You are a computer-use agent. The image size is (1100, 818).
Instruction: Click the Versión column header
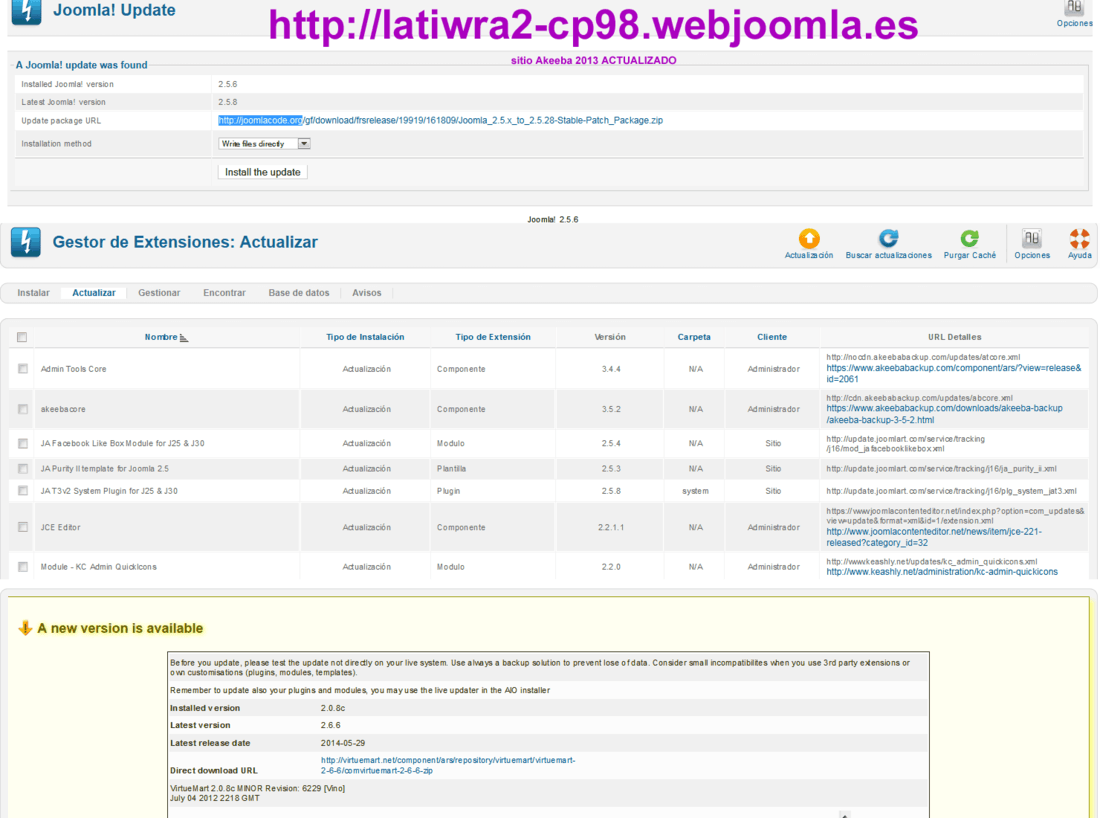click(x=610, y=337)
